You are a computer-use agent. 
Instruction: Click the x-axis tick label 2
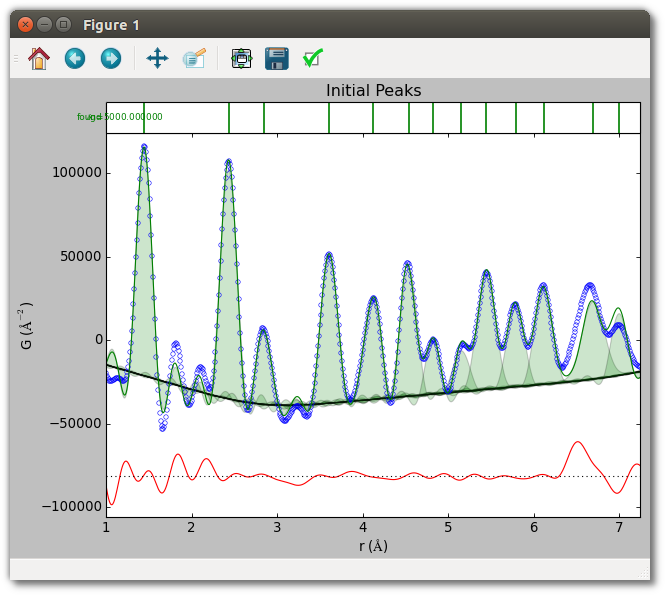[x=191, y=528]
